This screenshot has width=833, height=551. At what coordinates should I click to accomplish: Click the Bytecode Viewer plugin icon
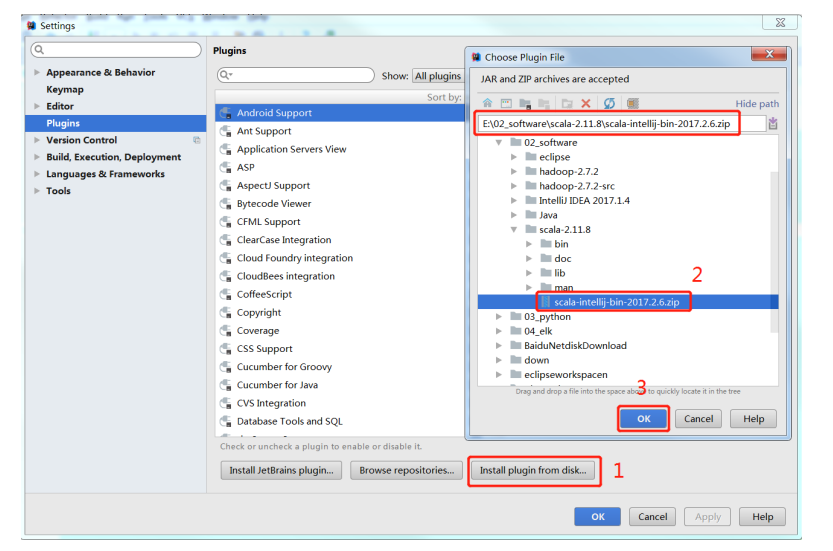point(226,204)
